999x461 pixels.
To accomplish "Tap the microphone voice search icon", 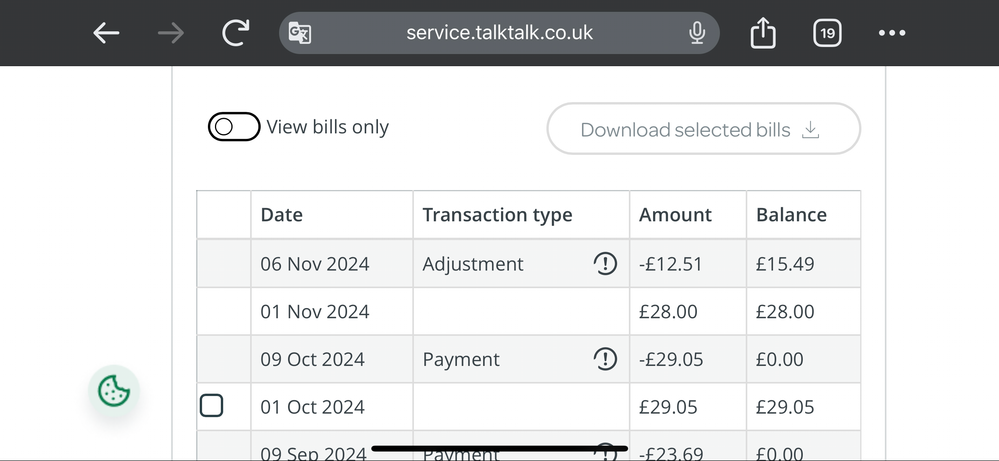I will click(x=697, y=33).
